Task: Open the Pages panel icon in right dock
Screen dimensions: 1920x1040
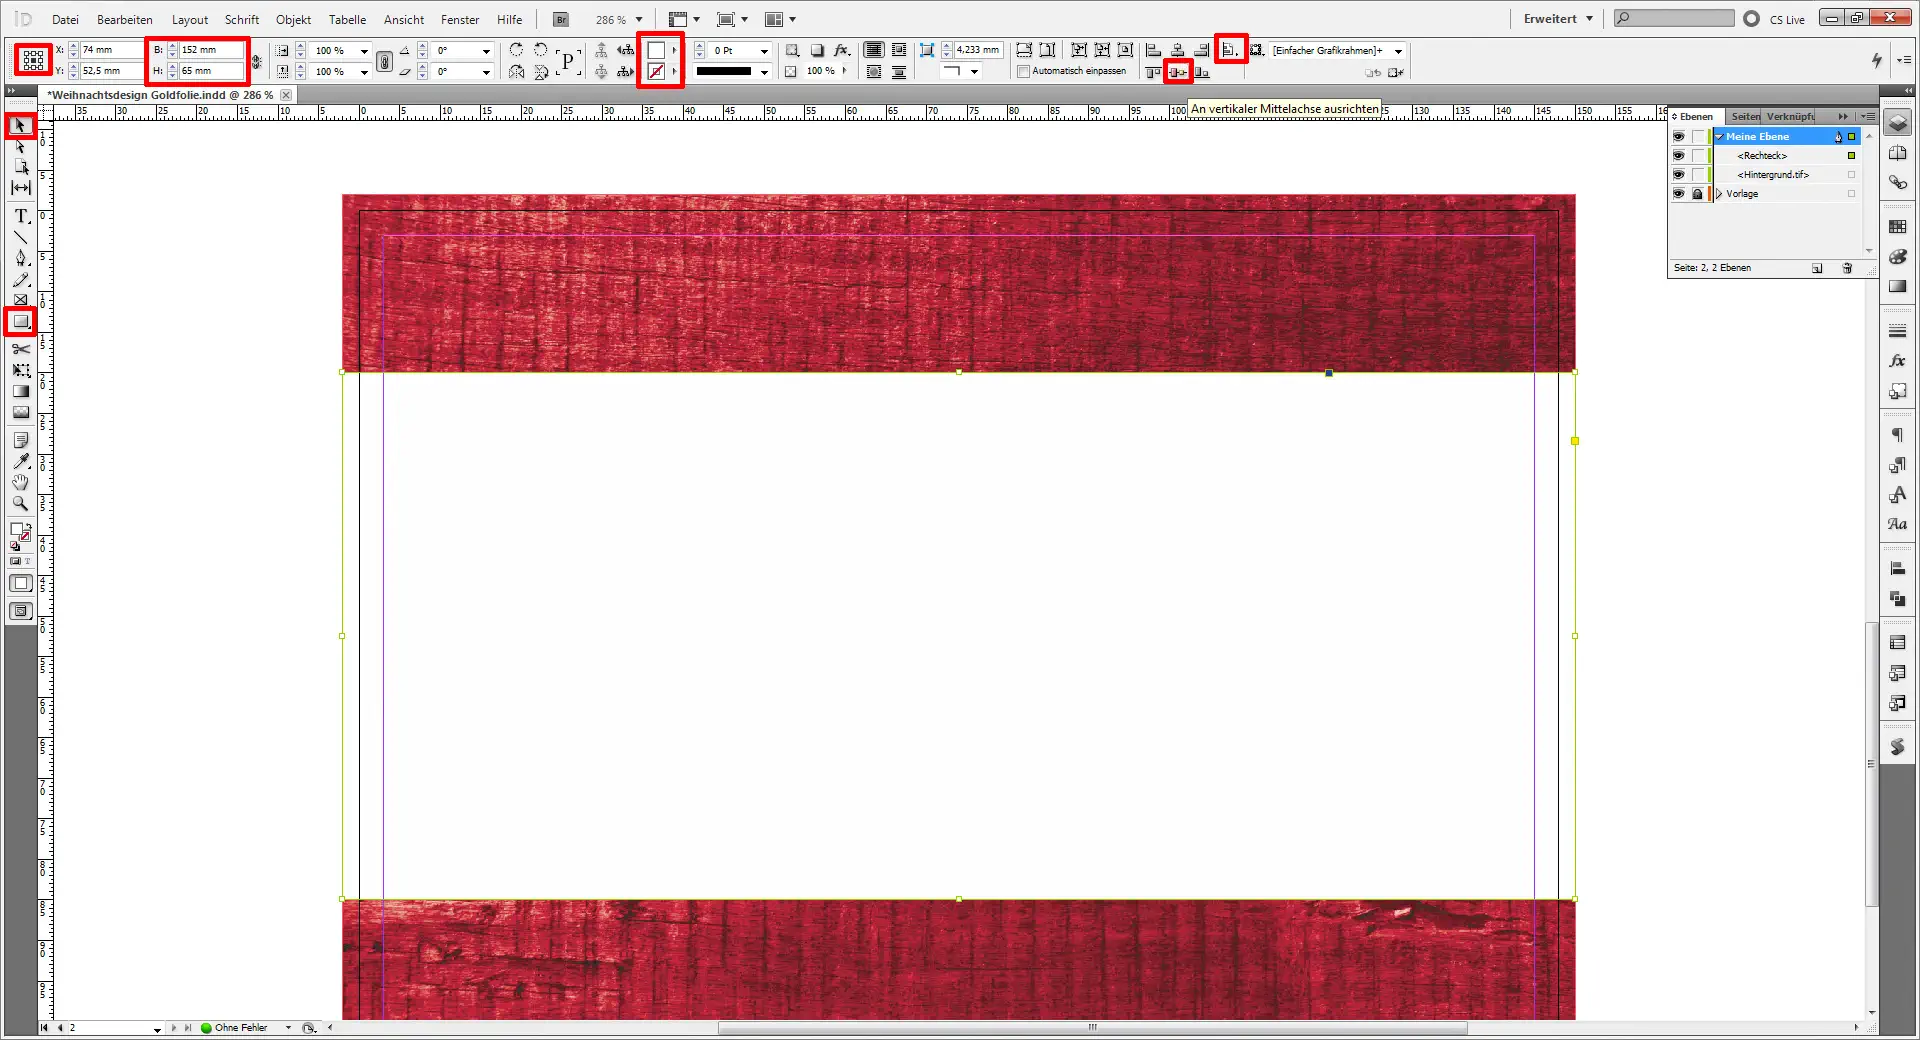Action: point(1898,152)
